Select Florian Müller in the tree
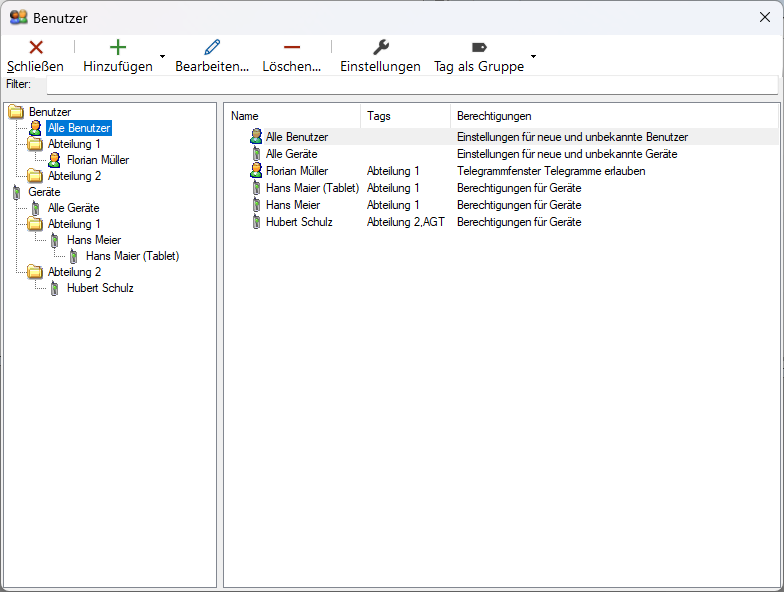784x592 pixels. point(98,160)
